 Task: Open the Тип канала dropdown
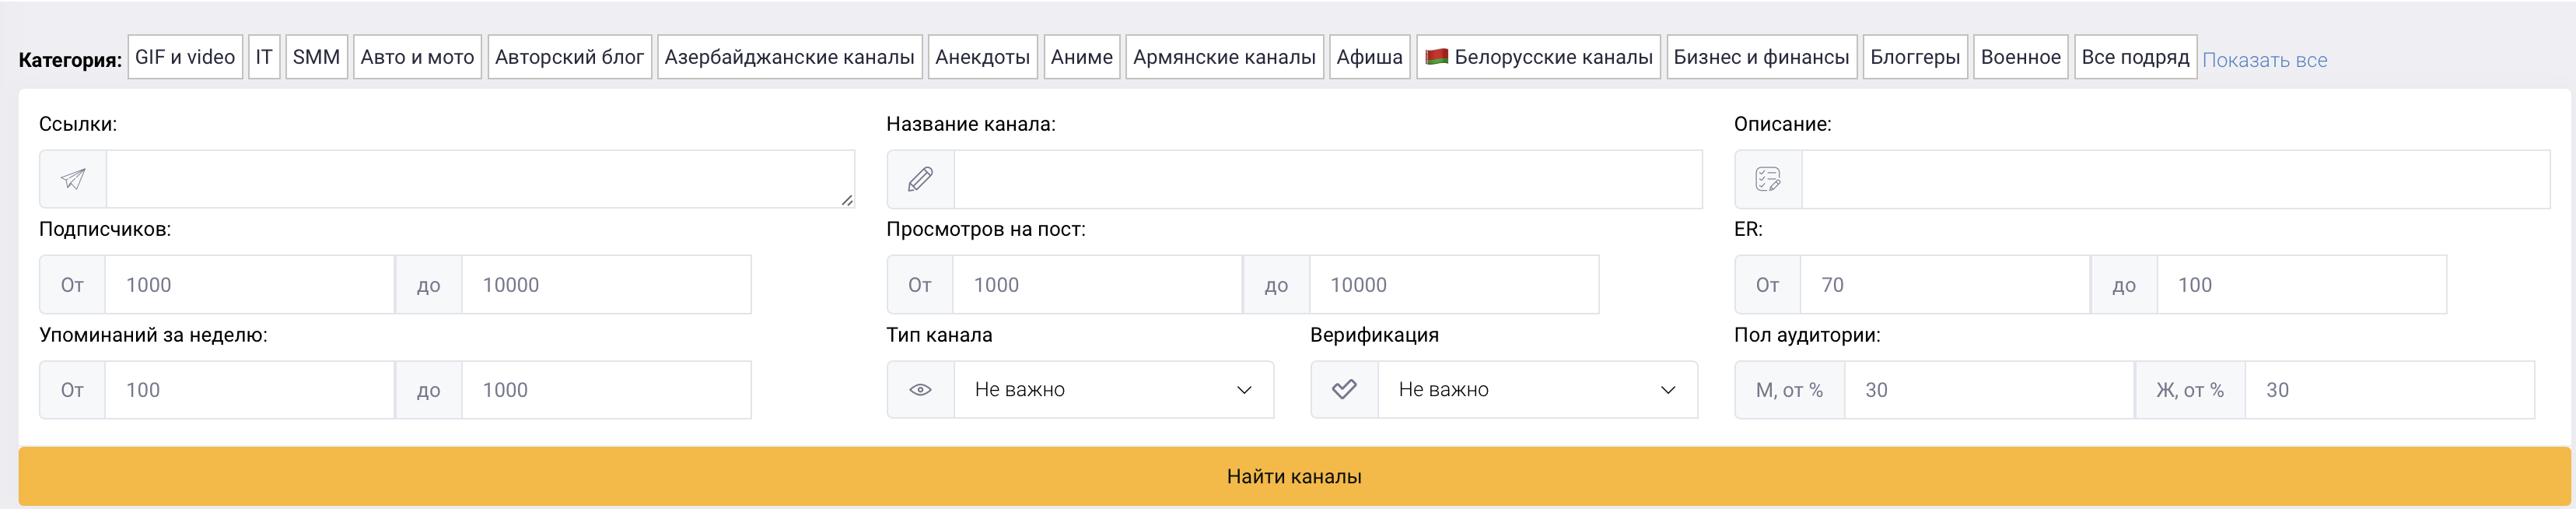[x=1113, y=390]
